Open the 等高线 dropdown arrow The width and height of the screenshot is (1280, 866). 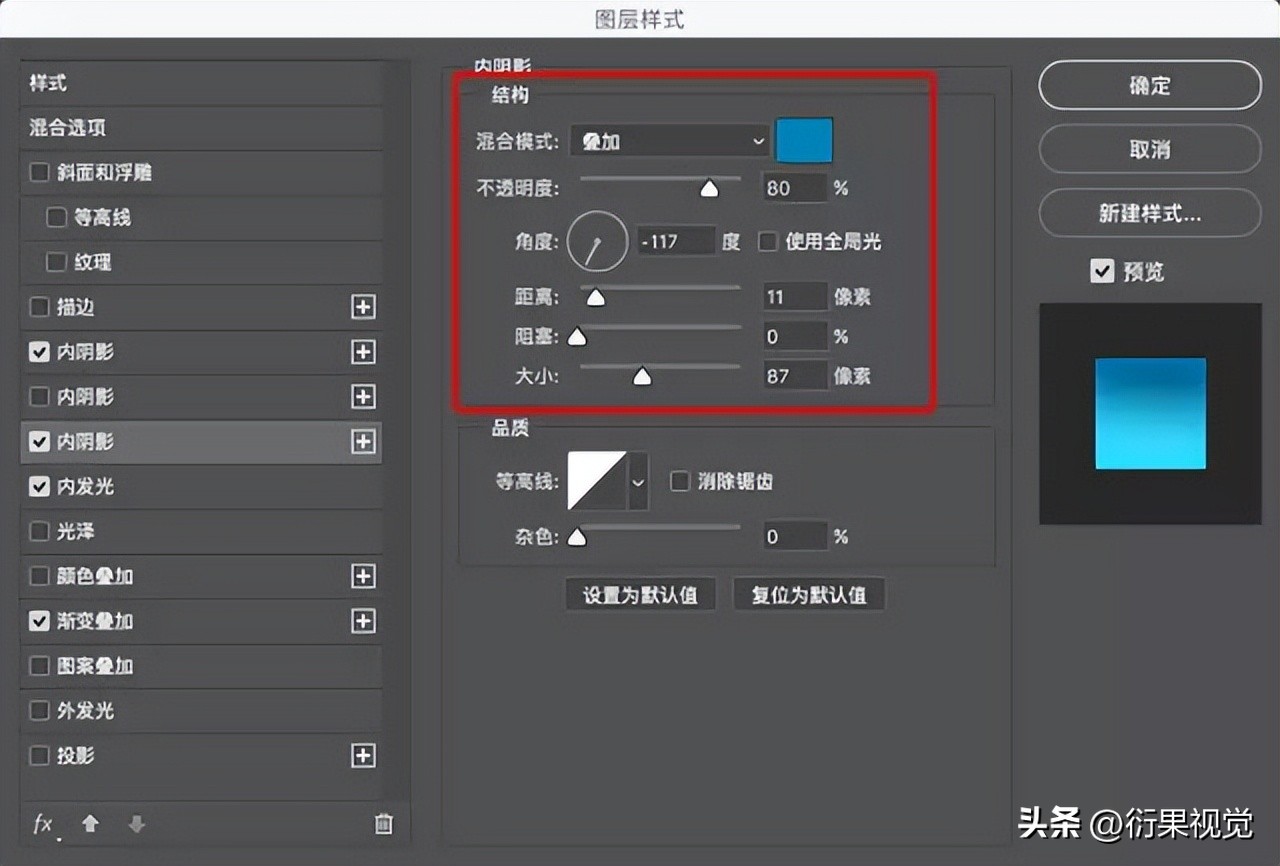[x=637, y=481]
